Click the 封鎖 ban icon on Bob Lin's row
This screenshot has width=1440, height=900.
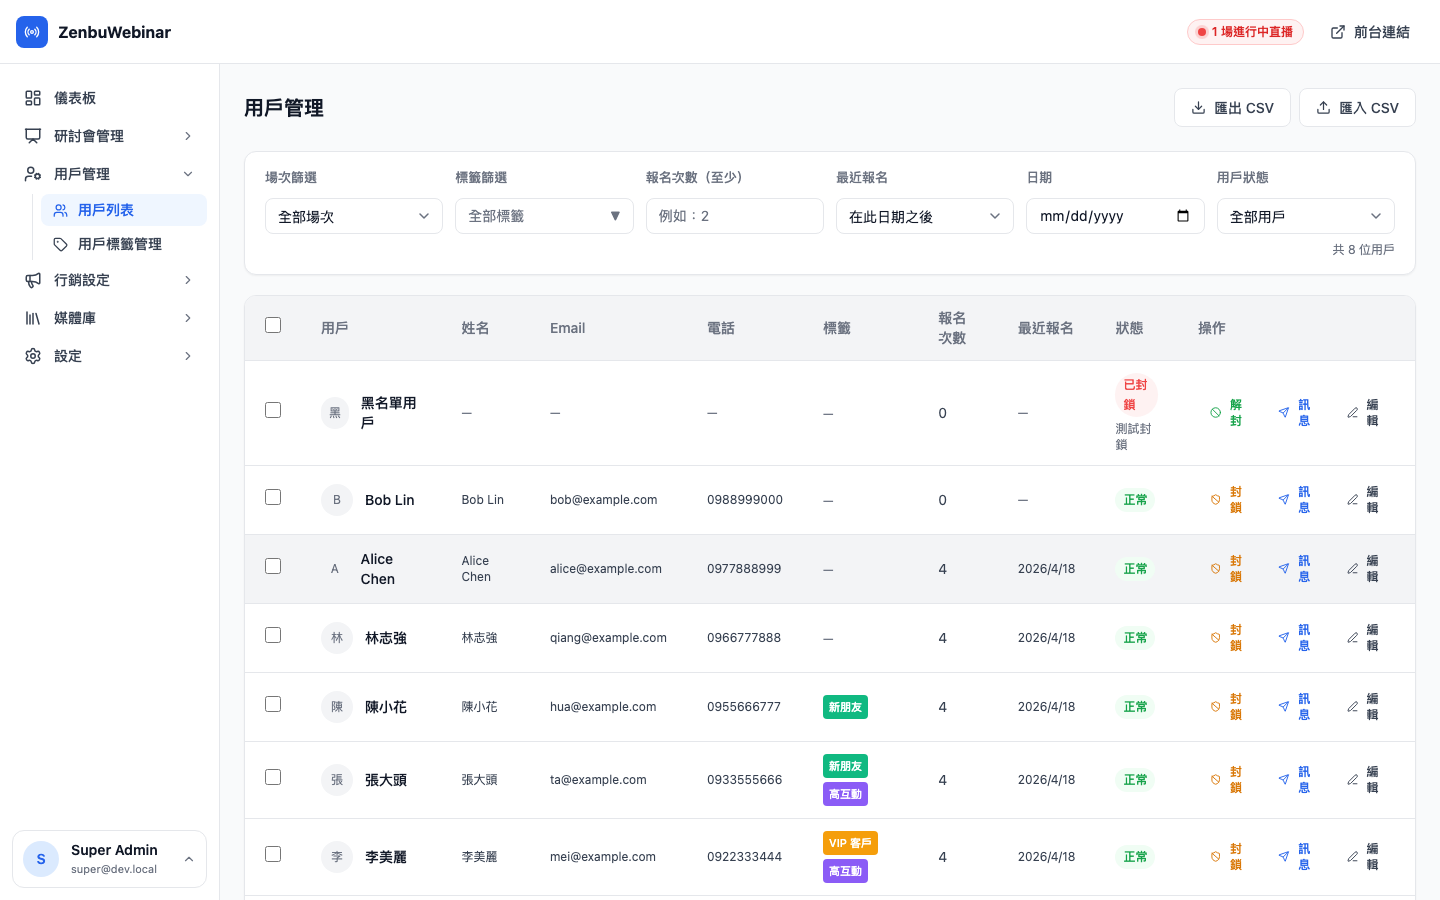click(x=1216, y=499)
